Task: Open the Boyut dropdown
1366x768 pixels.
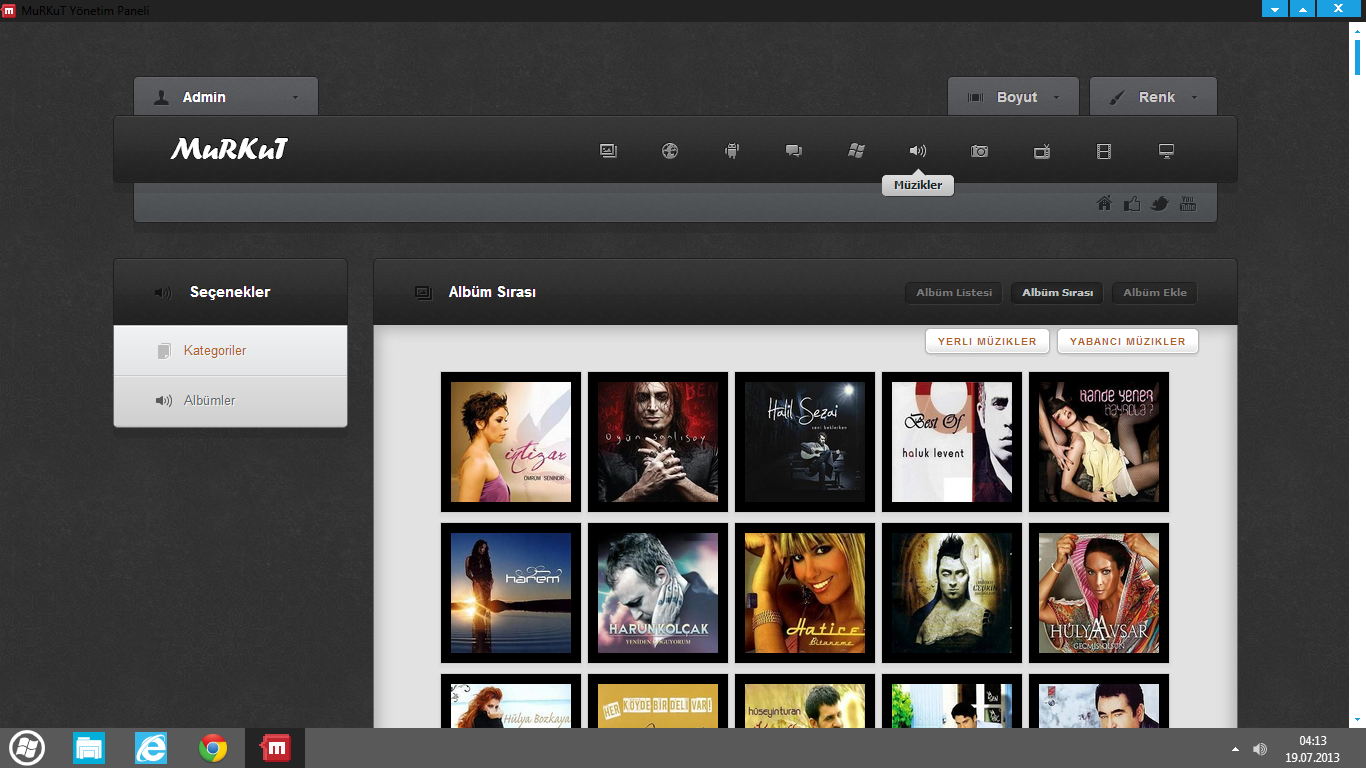Action: pos(1013,97)
